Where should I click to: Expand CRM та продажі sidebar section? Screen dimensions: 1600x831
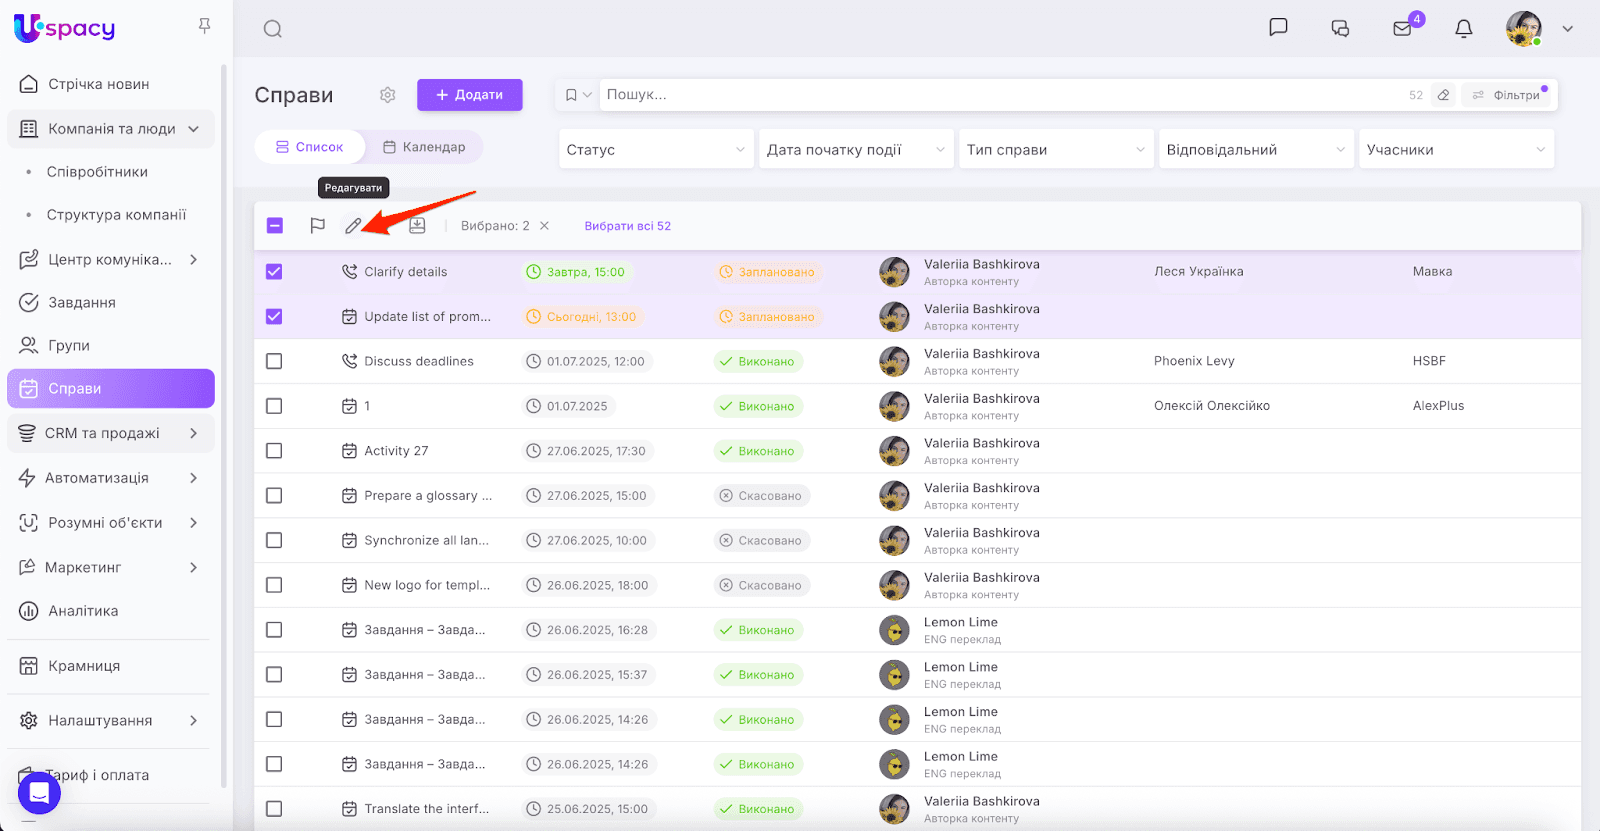click(x=110, y=433)
